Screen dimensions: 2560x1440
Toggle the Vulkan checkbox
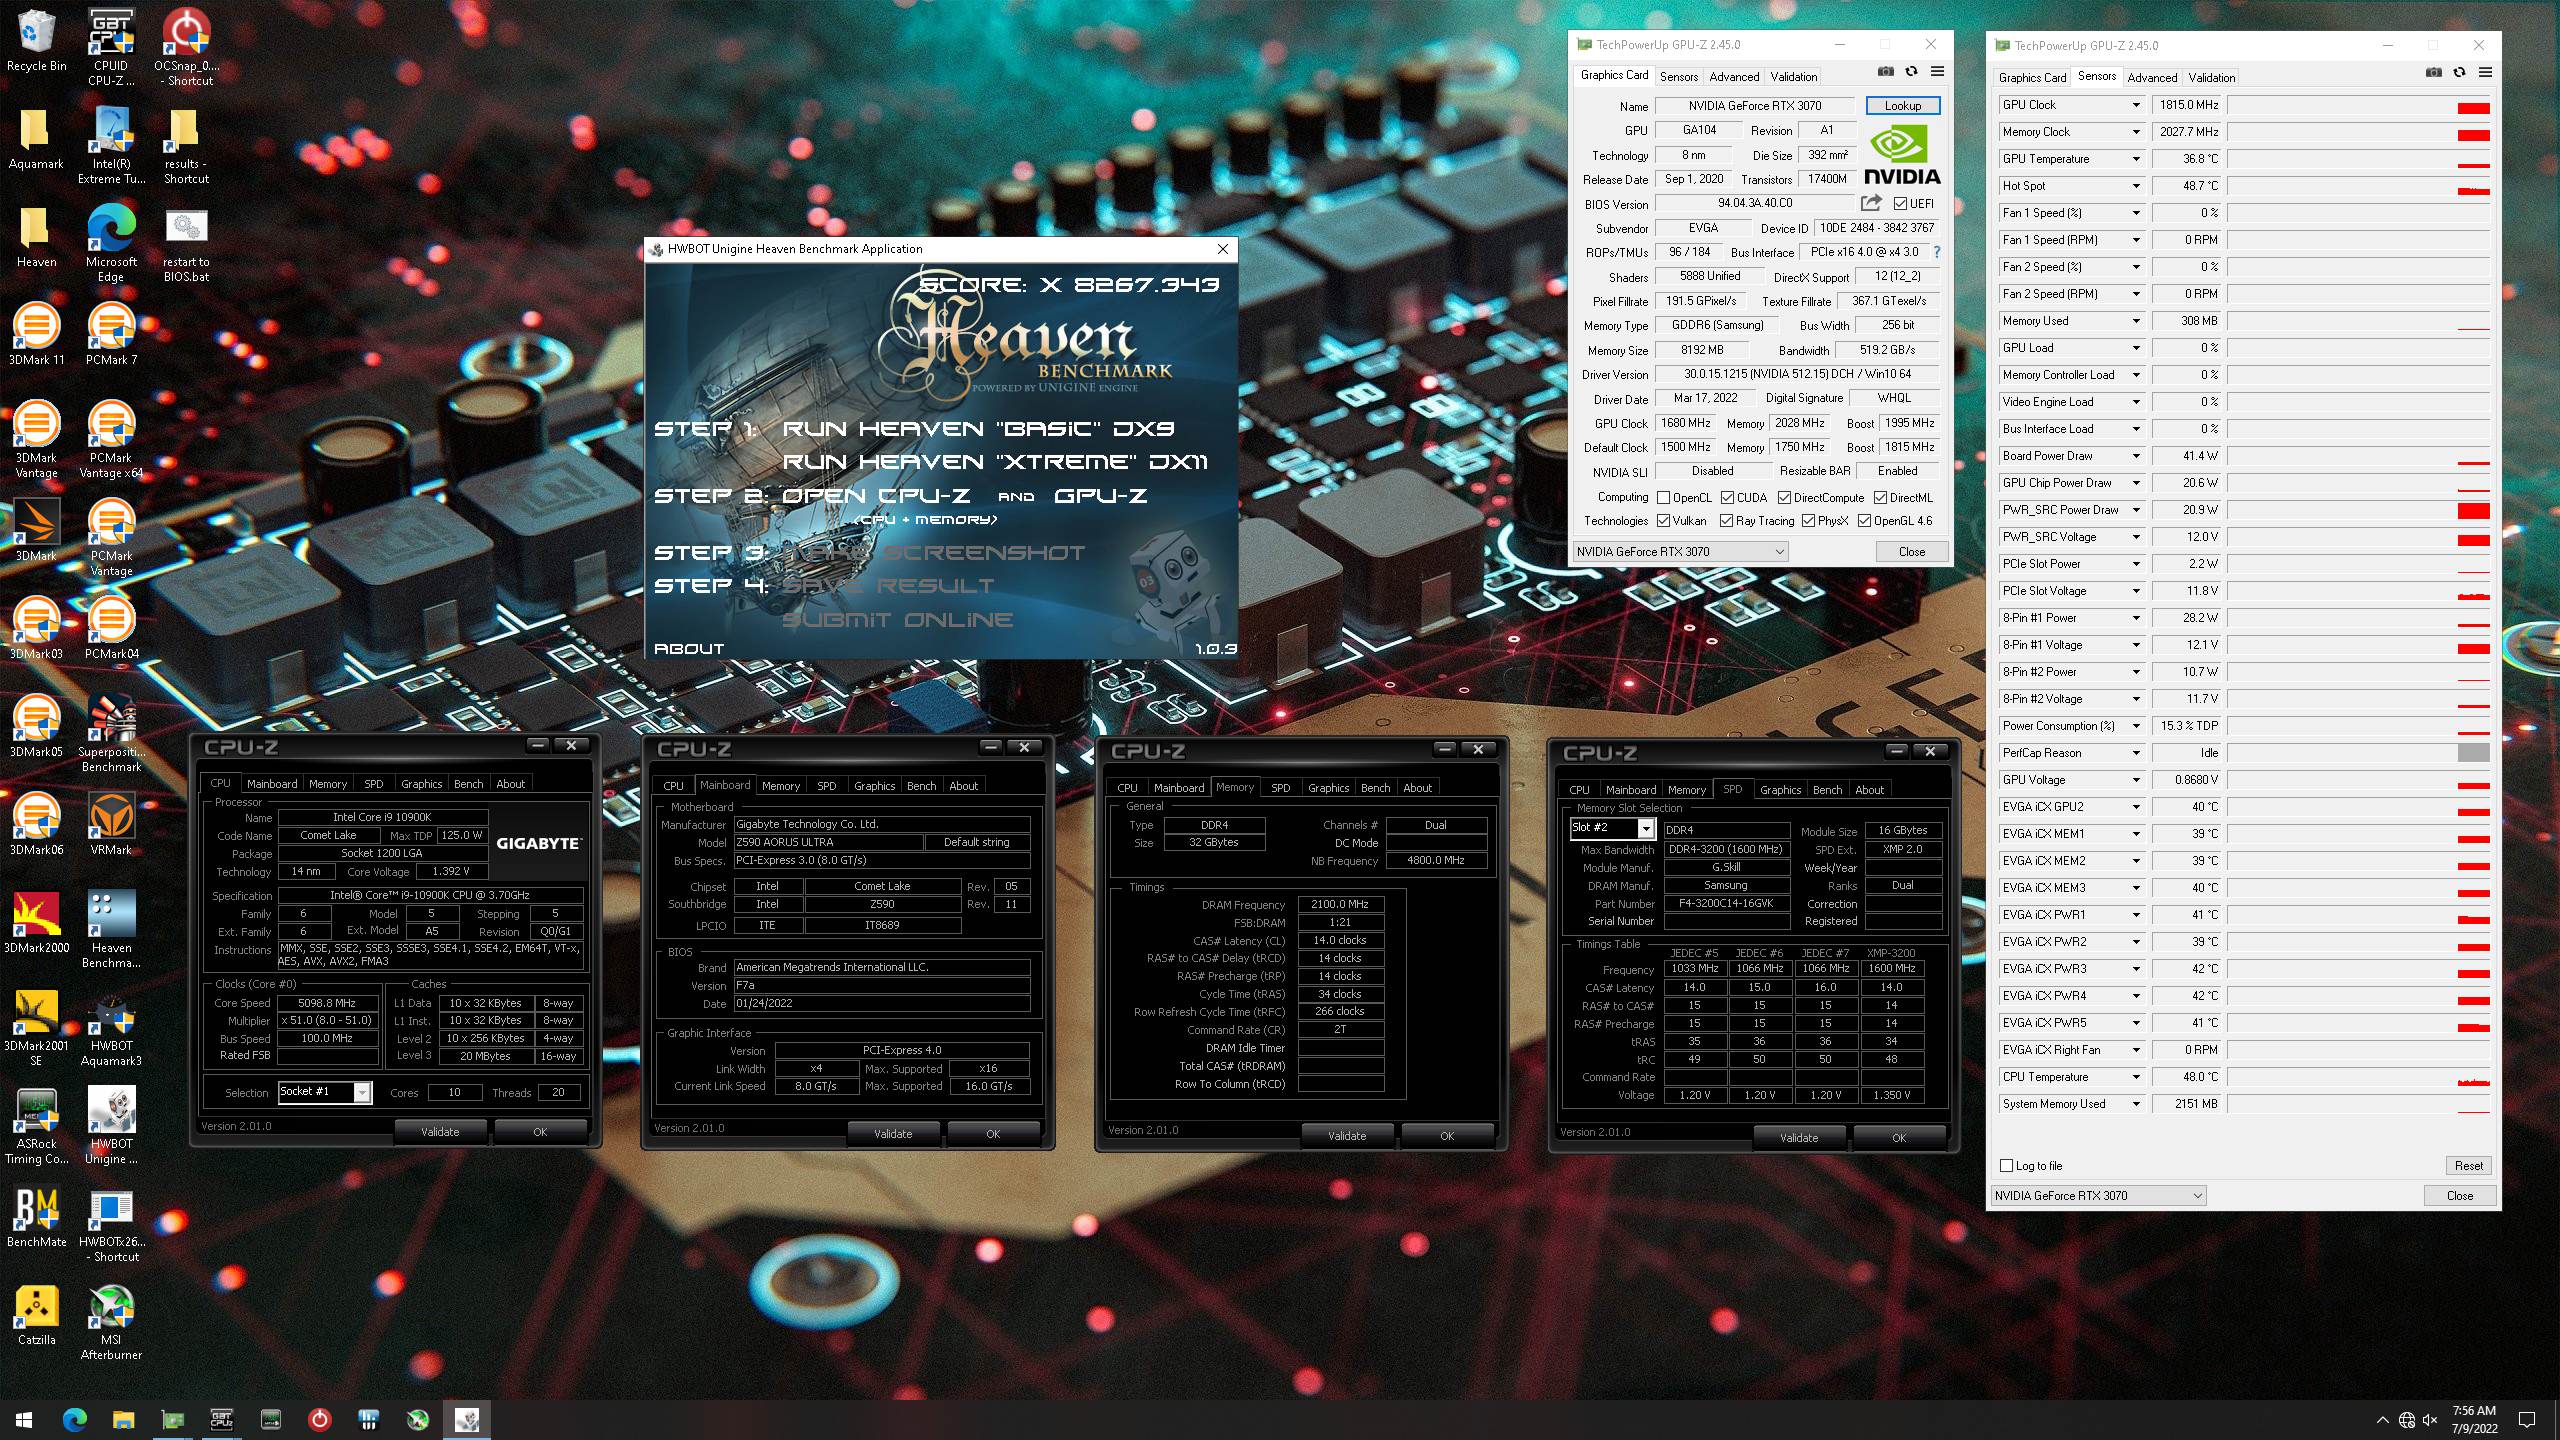coord(1663,521)
